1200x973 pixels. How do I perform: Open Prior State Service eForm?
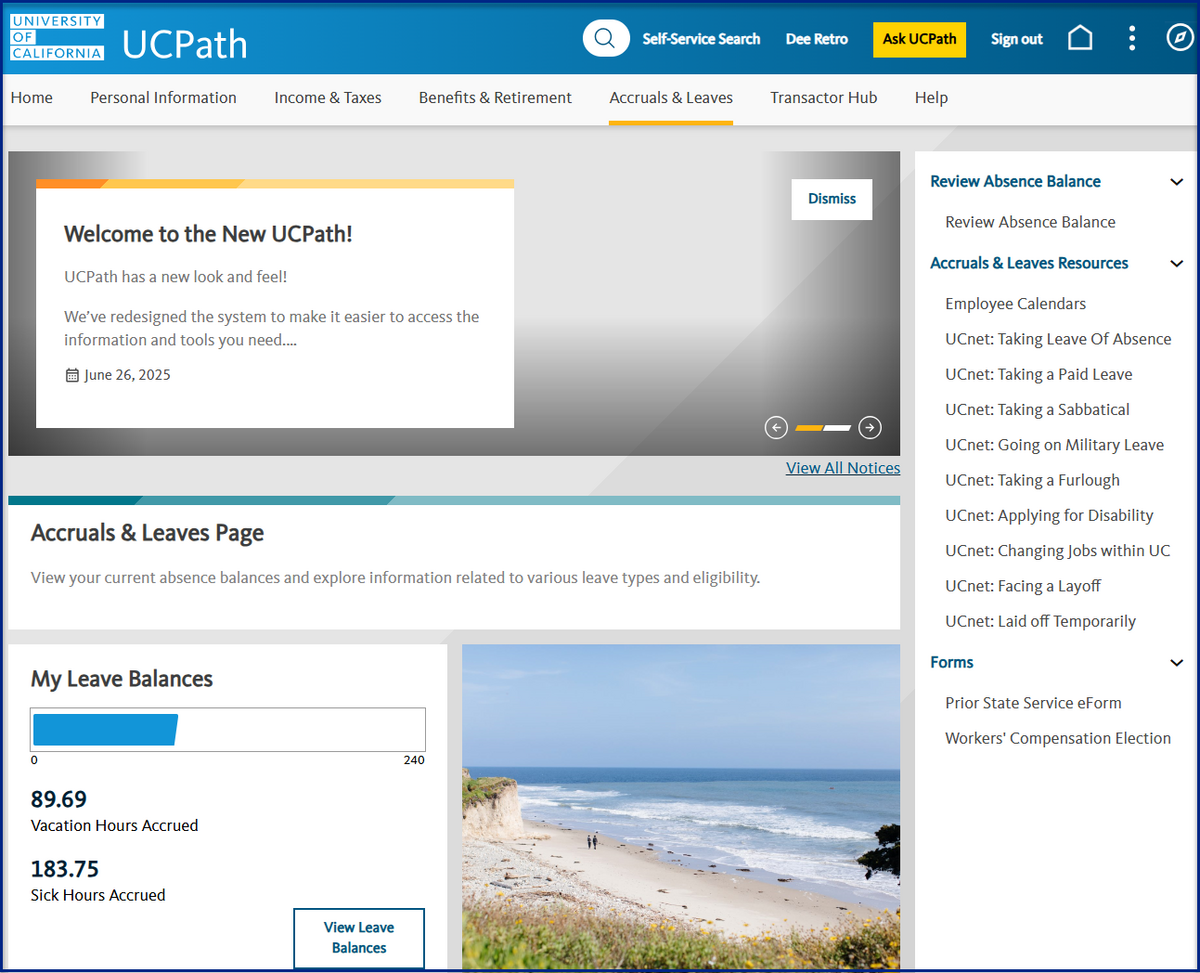[1033, 703]
